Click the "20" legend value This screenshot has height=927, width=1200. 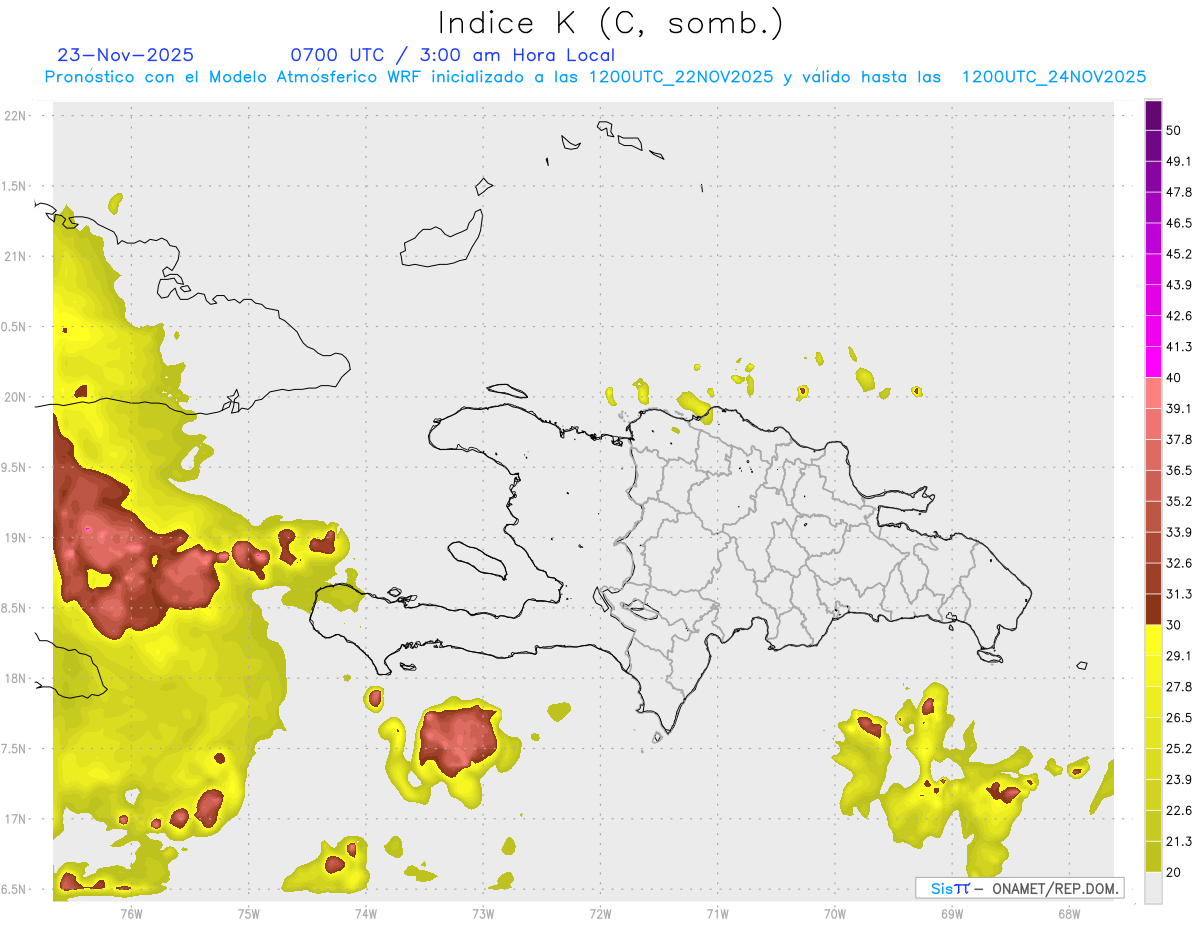point(1174,872)
